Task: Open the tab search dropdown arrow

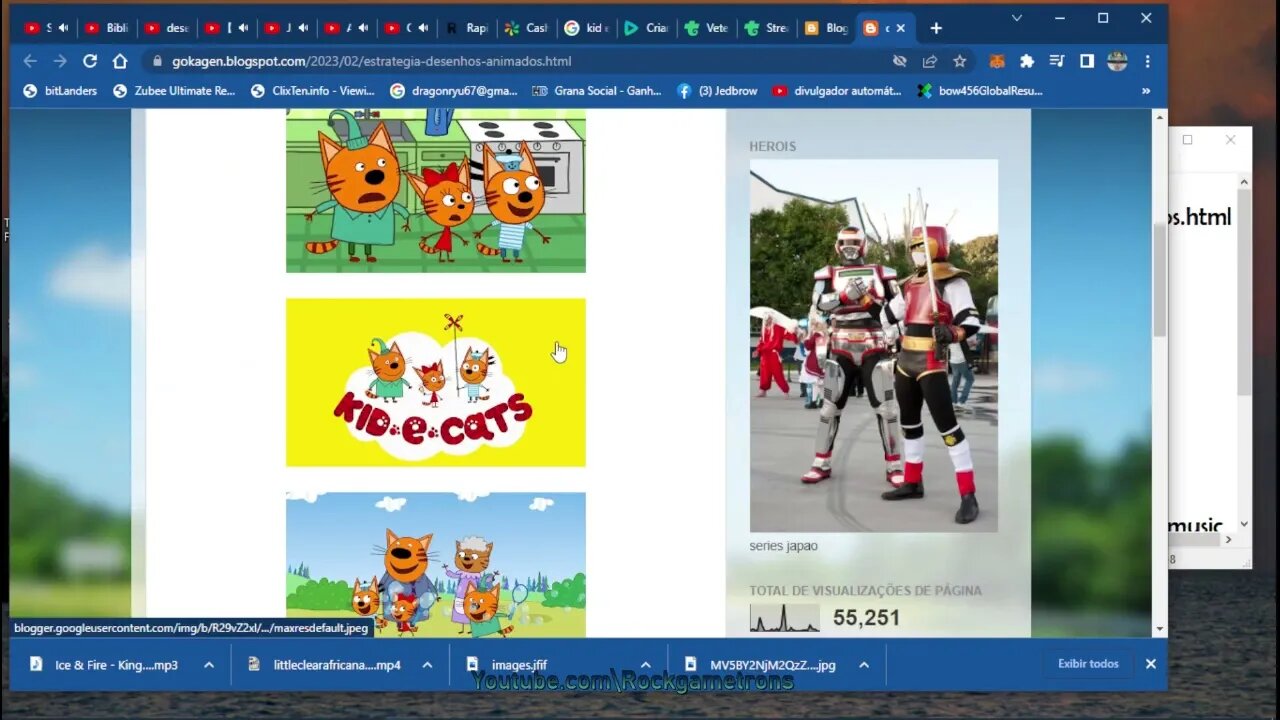Action: (1017, 18)
